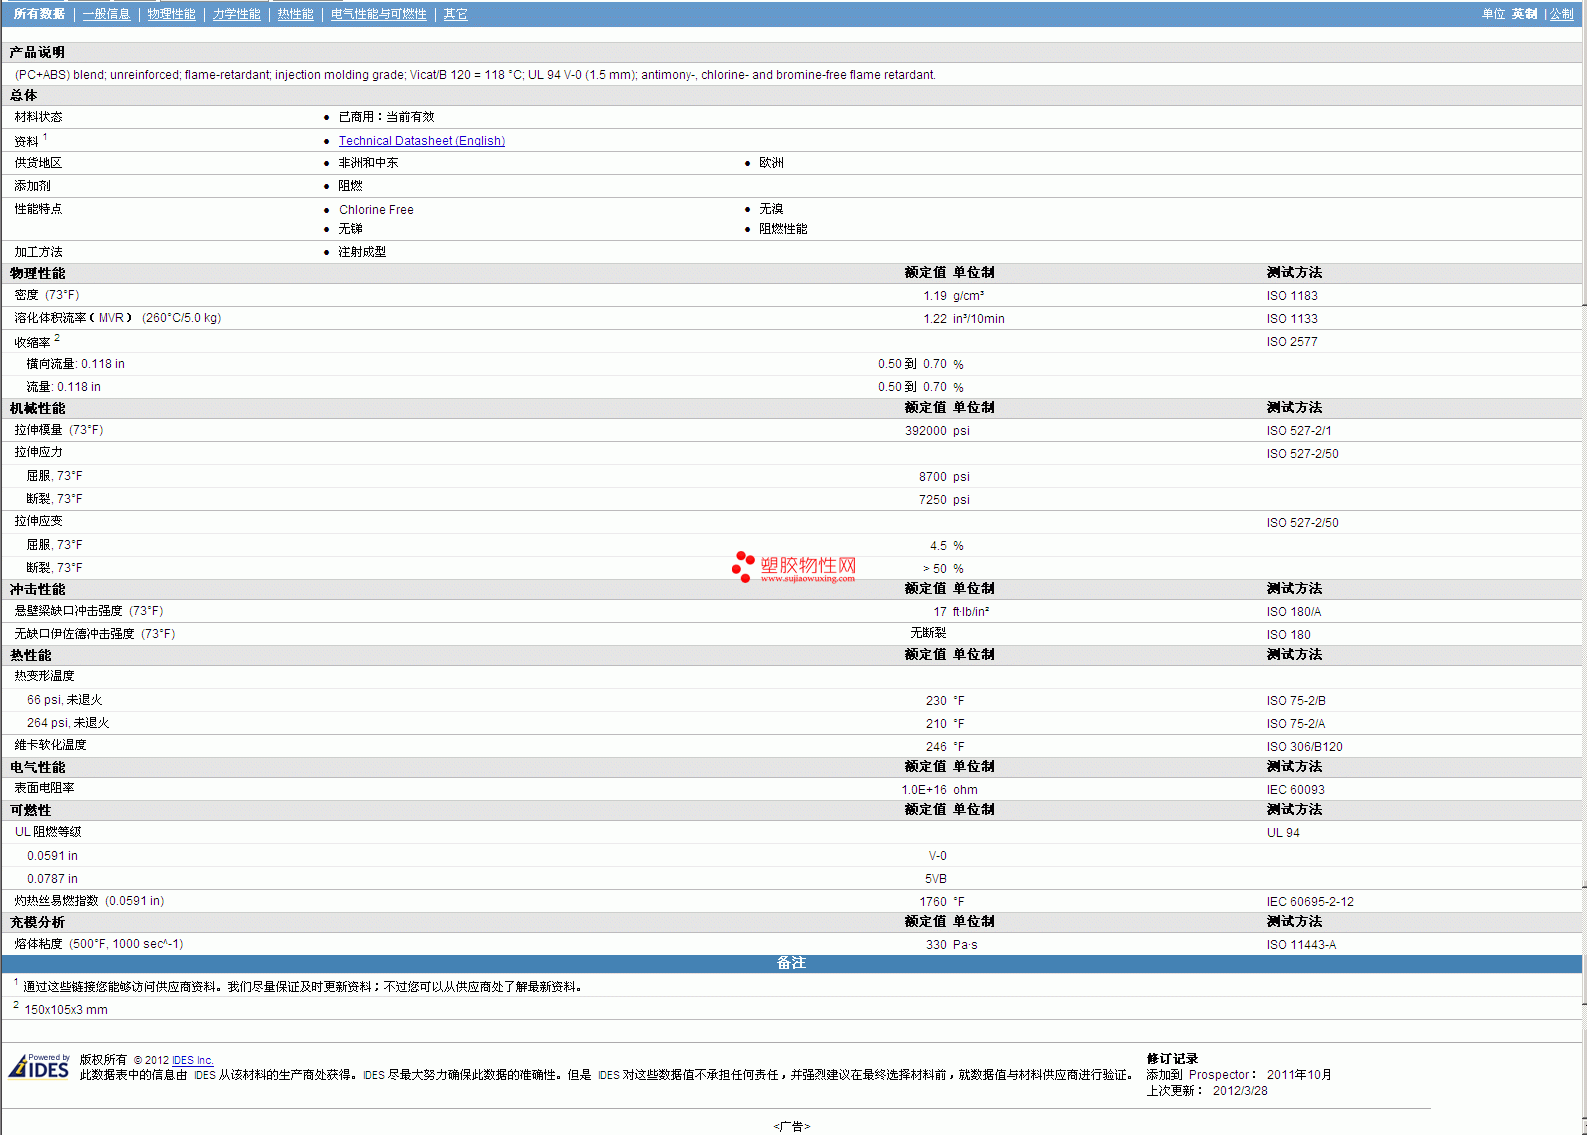Image resolution: width=1587 pixels, height=1135 pixels.
Task: Click footnote 1 marker beside 资料
Action: 45,137
